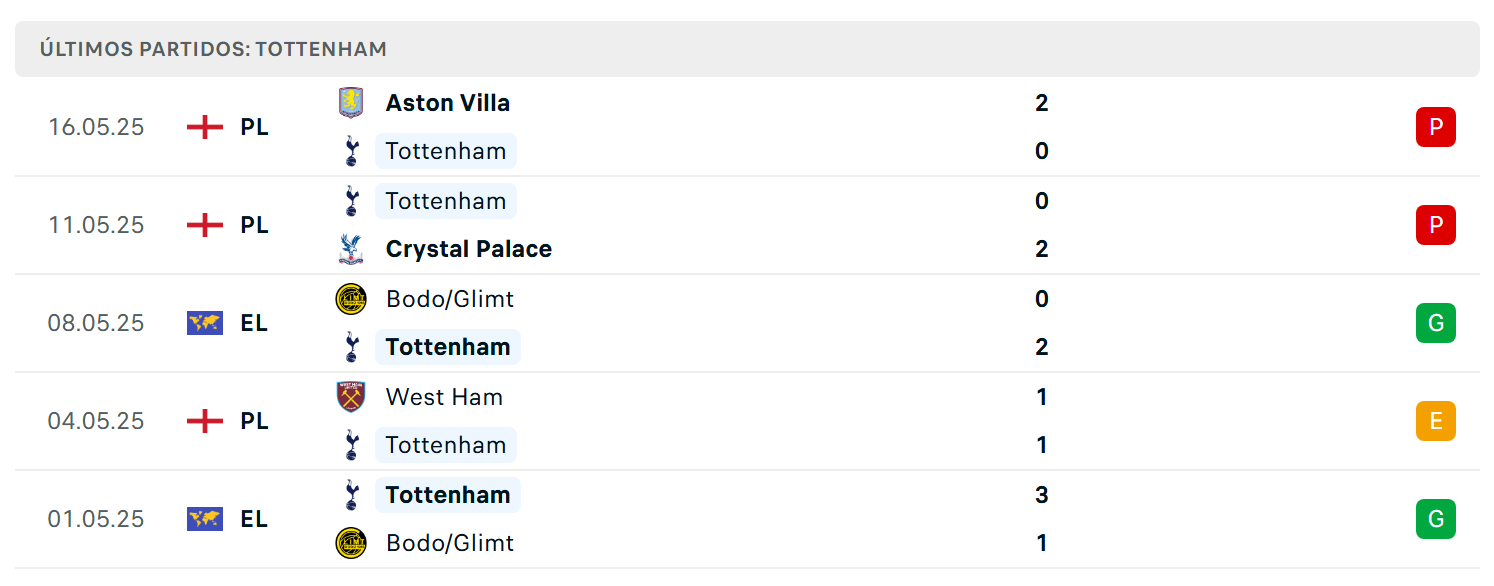Click the Aston Villa club crest
Screen dimensions: 1494x586
click(x=351, y=103)
